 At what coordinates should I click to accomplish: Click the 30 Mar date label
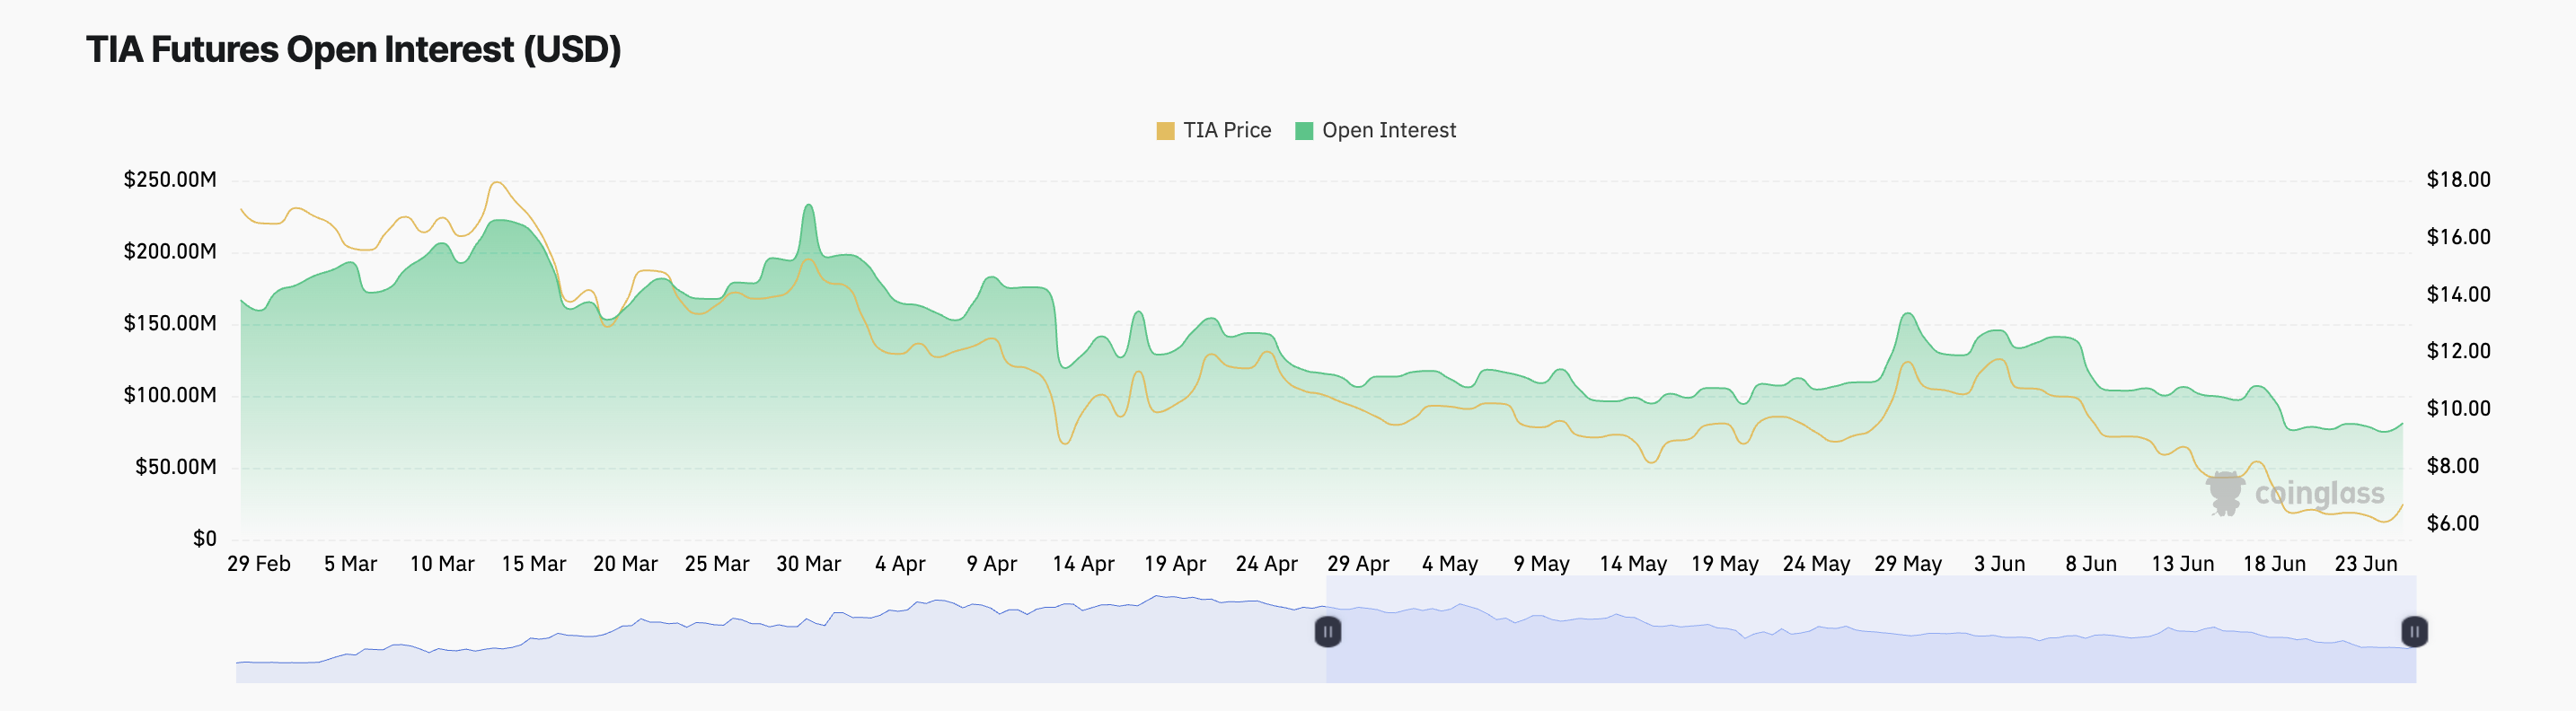click(x=808, y=564)
